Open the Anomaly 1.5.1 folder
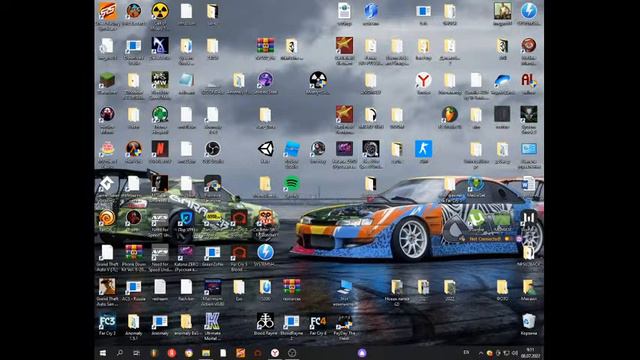Viewport: 640px width, 360px height. pyautogui.click(x=133, y=322)
